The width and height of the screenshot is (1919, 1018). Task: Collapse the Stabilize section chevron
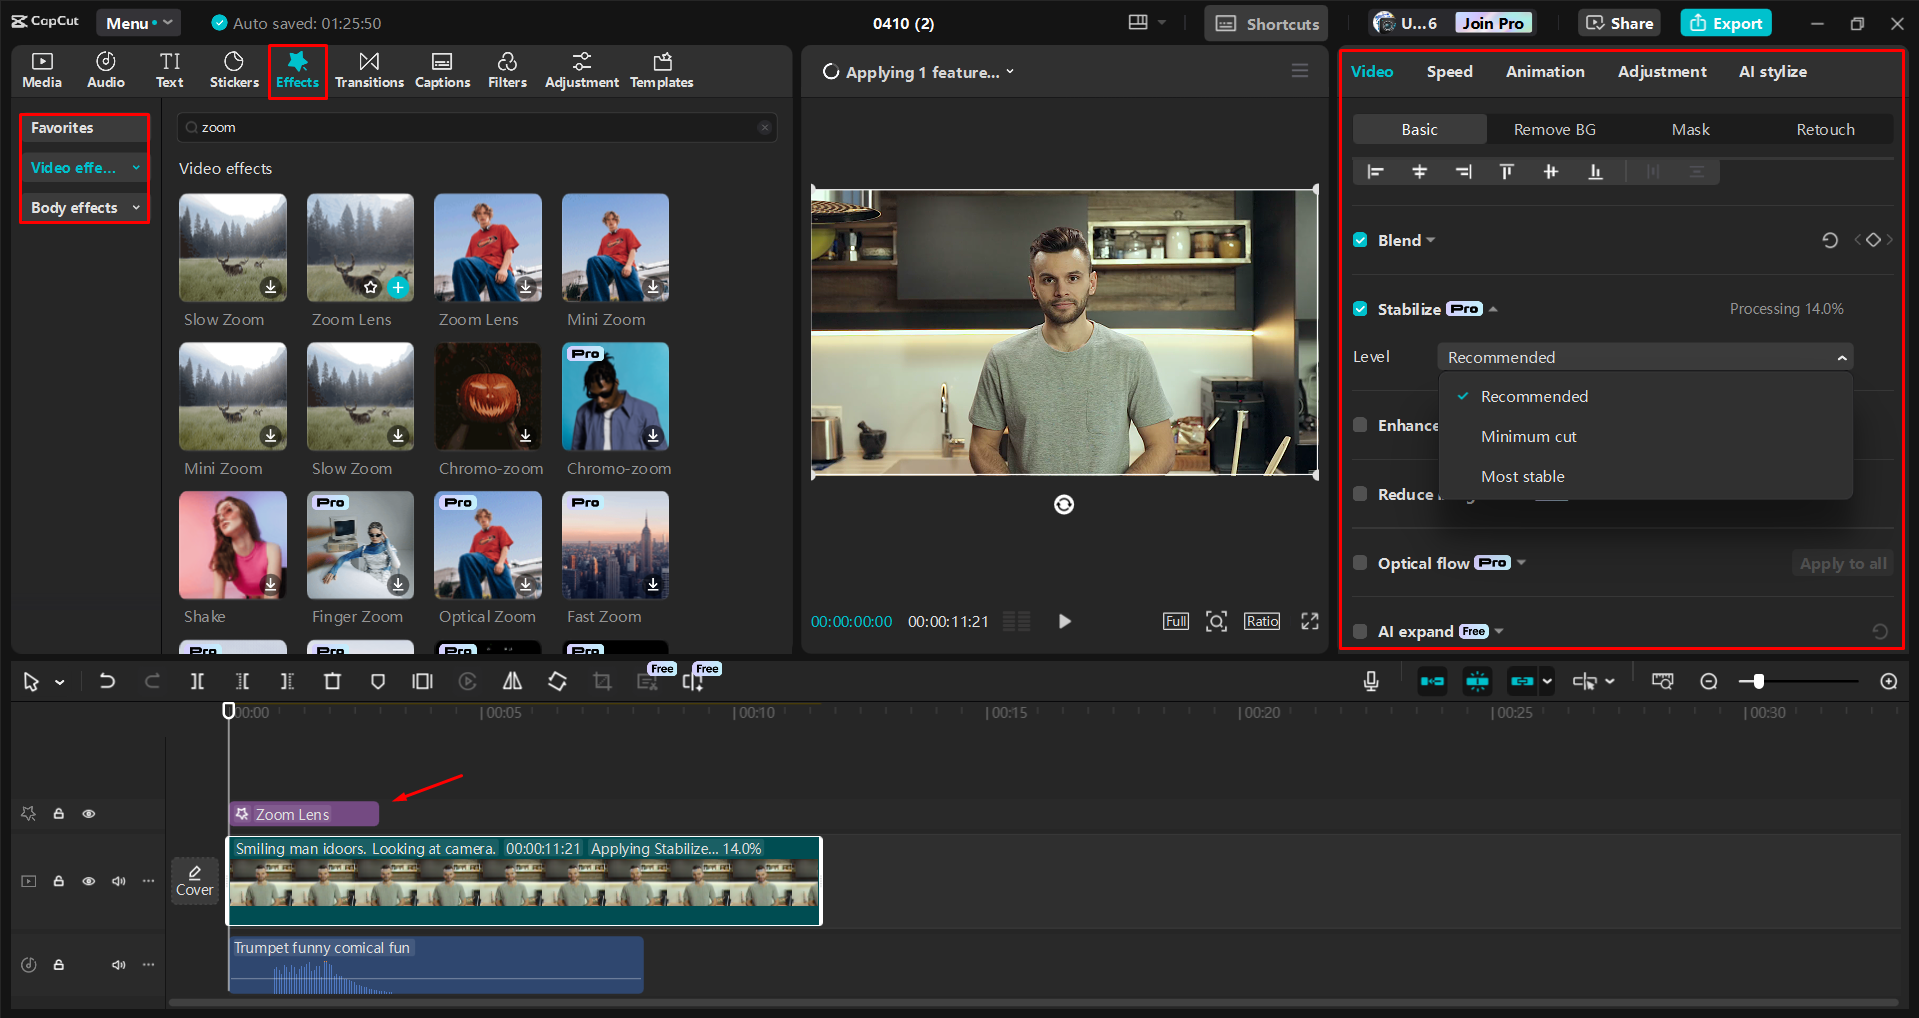click(1493, 308)
